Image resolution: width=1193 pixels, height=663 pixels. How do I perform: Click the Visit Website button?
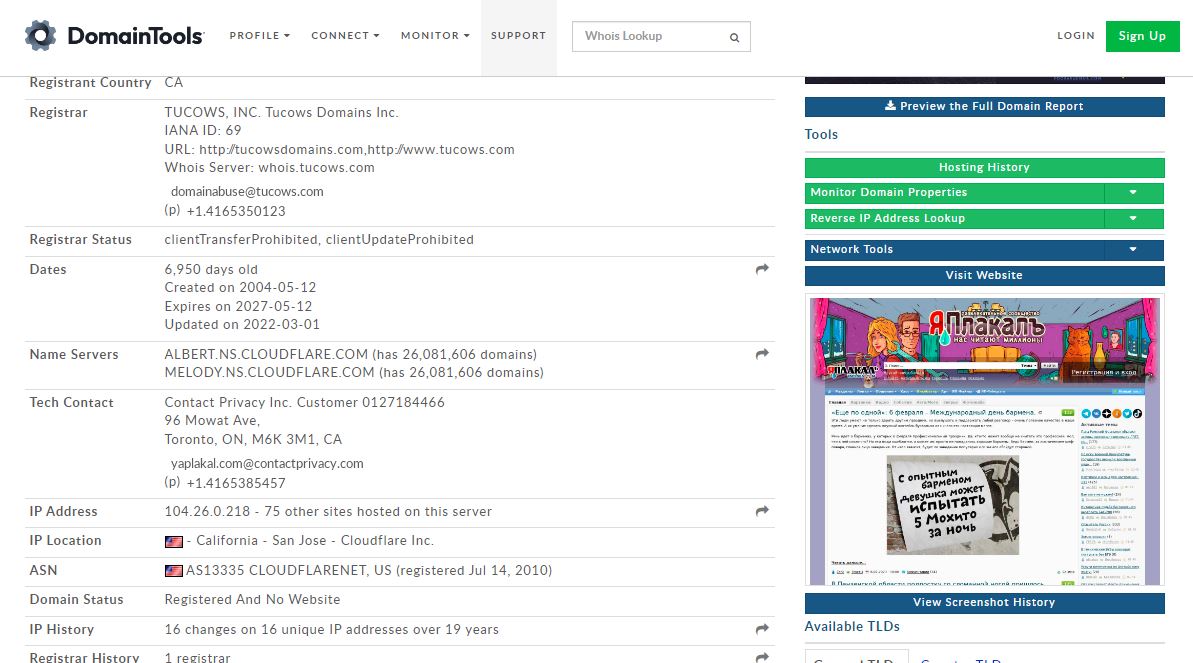(985, 276)
